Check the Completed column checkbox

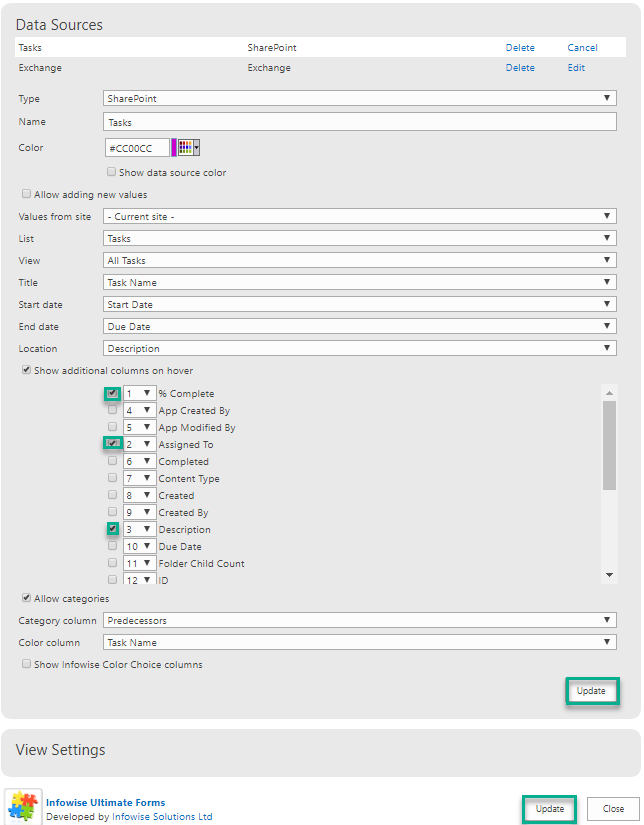112,461
